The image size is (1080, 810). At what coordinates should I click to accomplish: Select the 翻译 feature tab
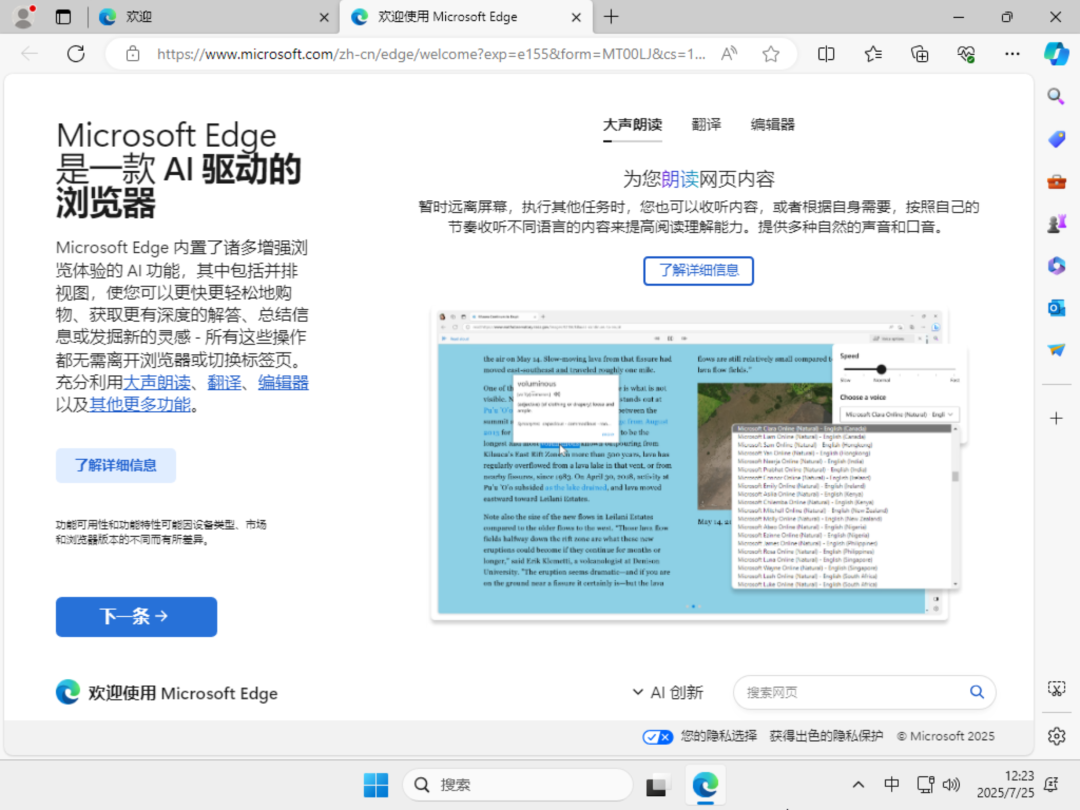pos(706,125)
